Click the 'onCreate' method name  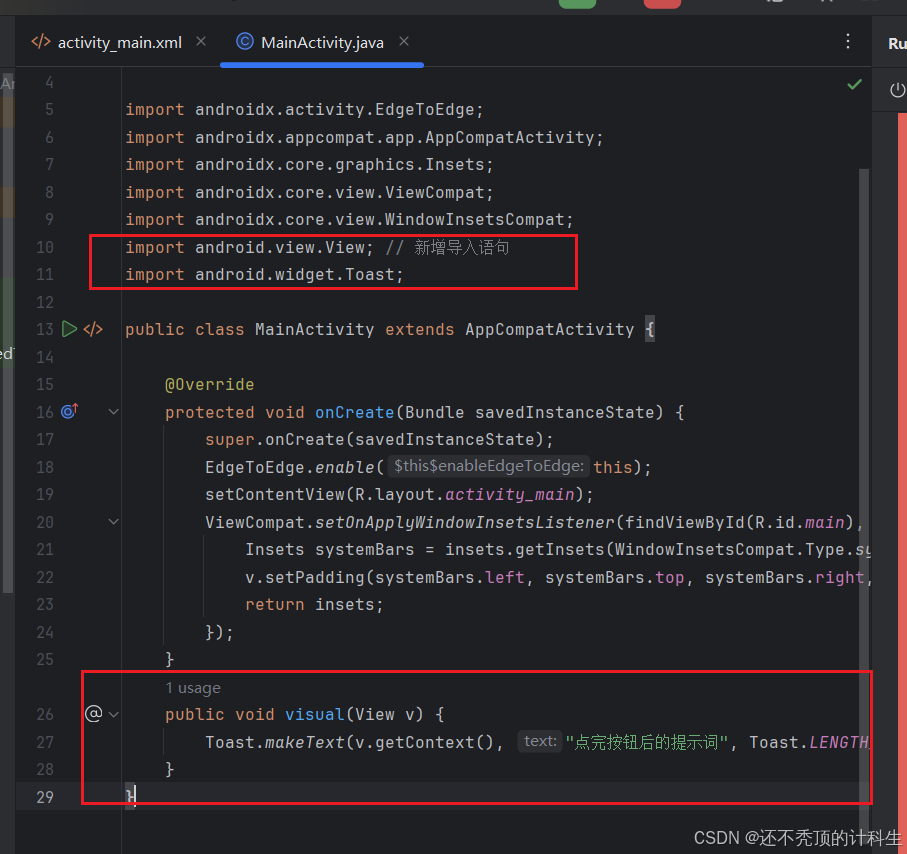[354, 413]
